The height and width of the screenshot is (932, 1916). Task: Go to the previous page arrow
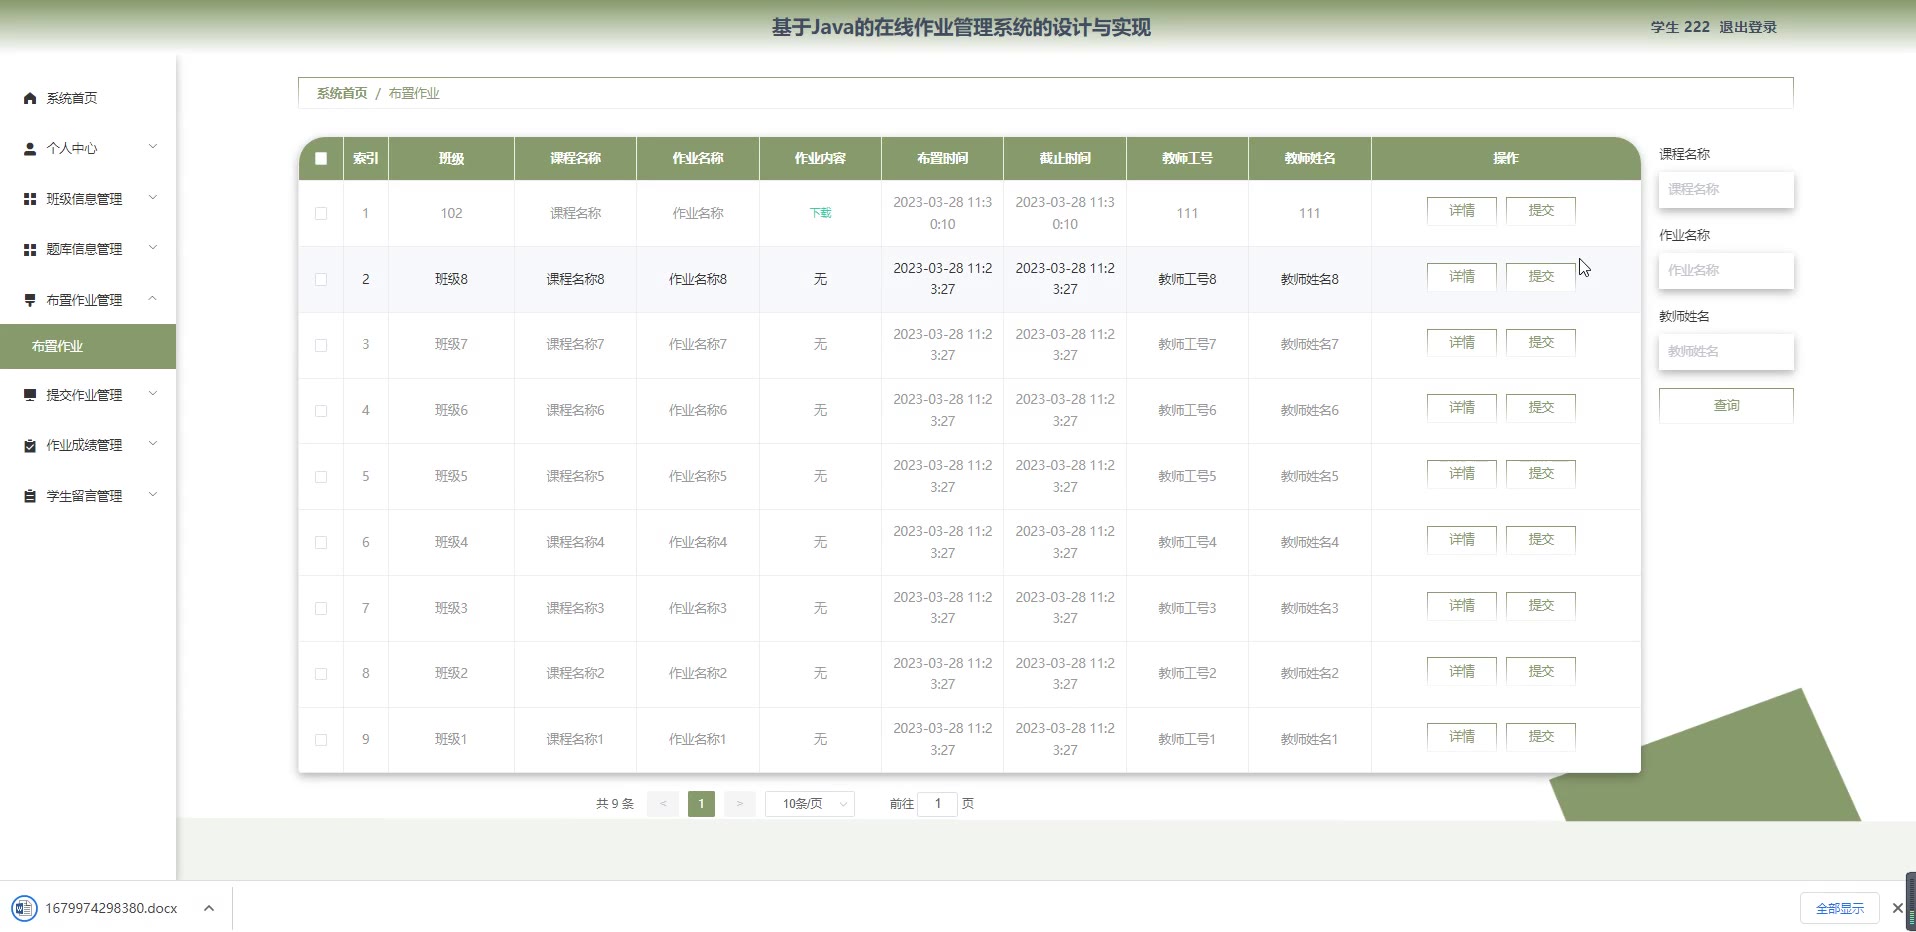tap(662, 804)
